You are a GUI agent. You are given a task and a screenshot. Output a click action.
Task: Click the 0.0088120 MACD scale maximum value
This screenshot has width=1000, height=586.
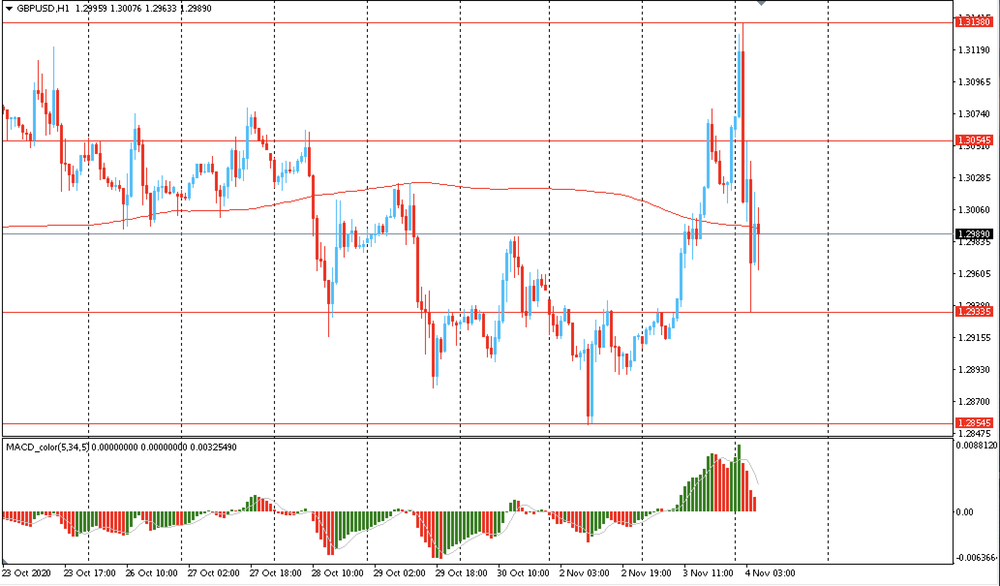coord(977,447)
